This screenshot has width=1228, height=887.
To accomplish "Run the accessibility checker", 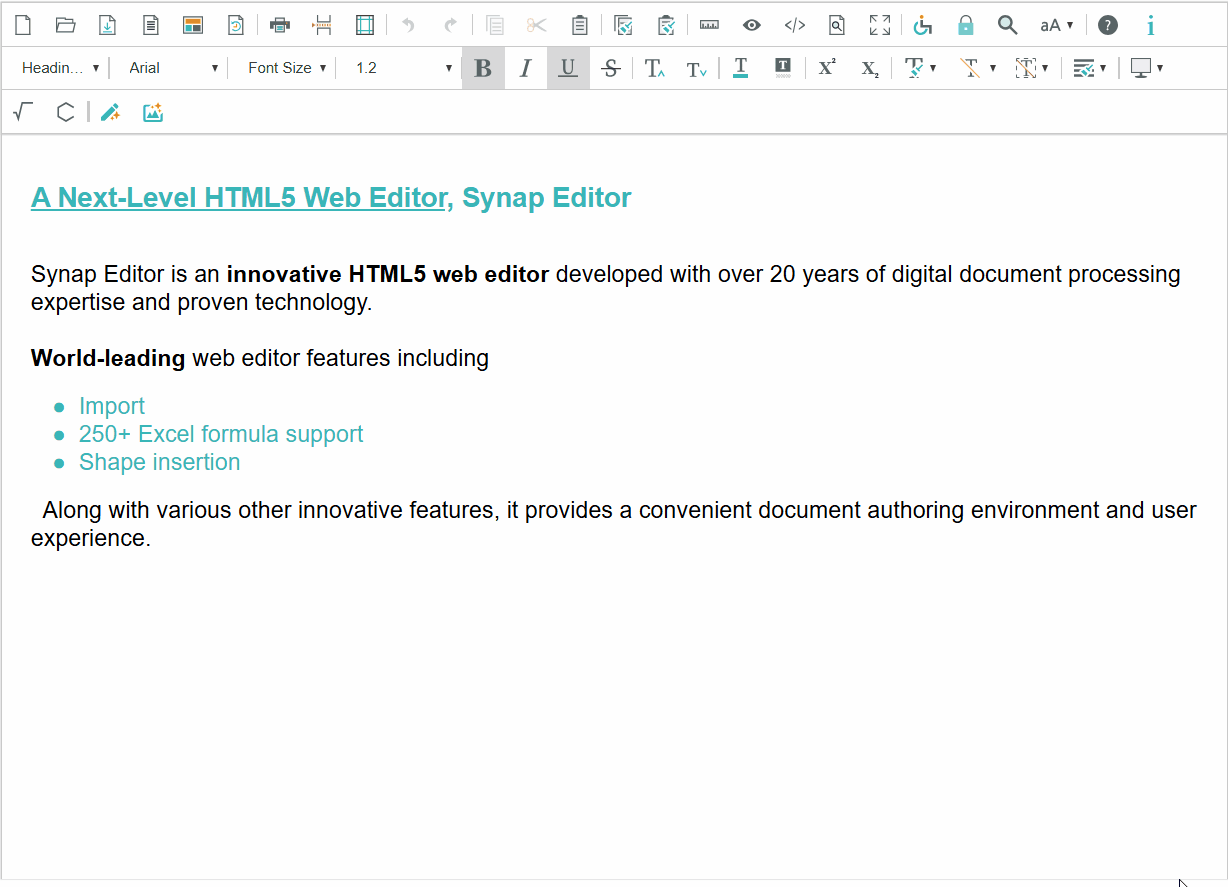I will [923, 25].
